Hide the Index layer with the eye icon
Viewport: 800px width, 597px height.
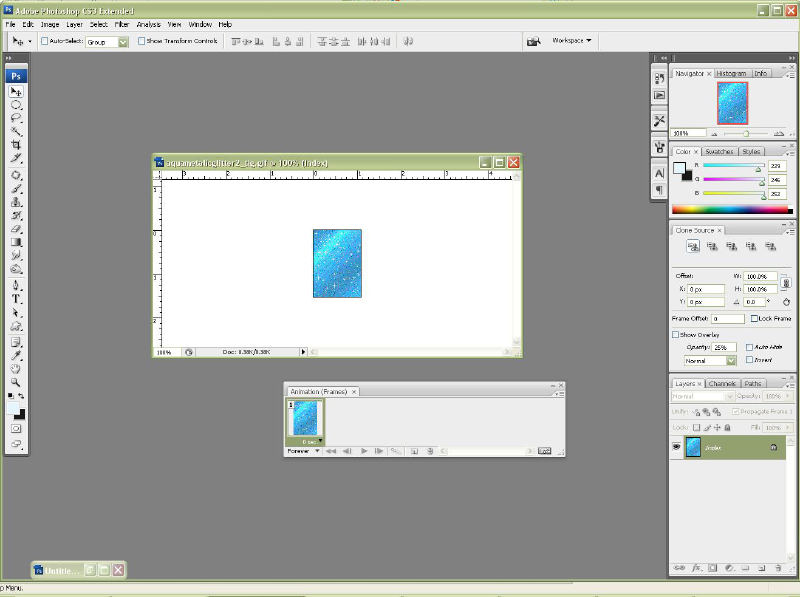point(676,448)
